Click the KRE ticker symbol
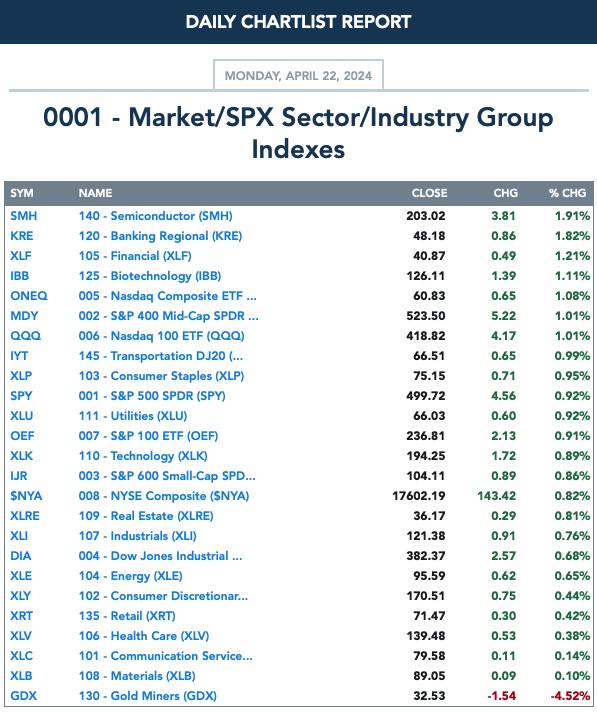The width and height of the screenshot is (597, 712). [22, 236]
